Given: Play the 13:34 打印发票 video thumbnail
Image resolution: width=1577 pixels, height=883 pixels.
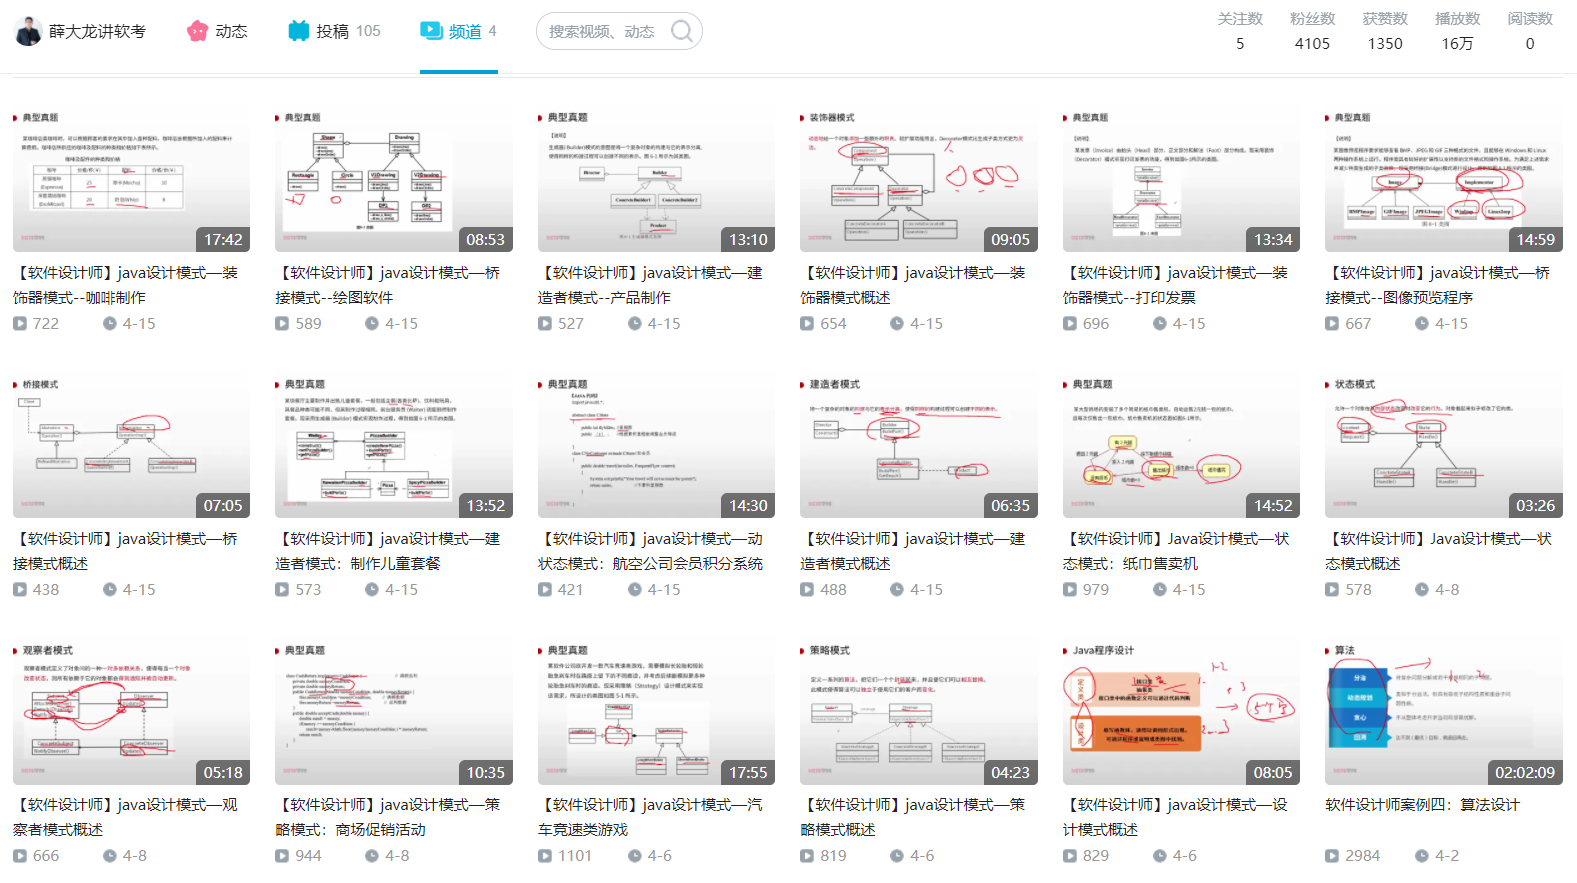Looking at the screenshot, I should pos(1181,178).
